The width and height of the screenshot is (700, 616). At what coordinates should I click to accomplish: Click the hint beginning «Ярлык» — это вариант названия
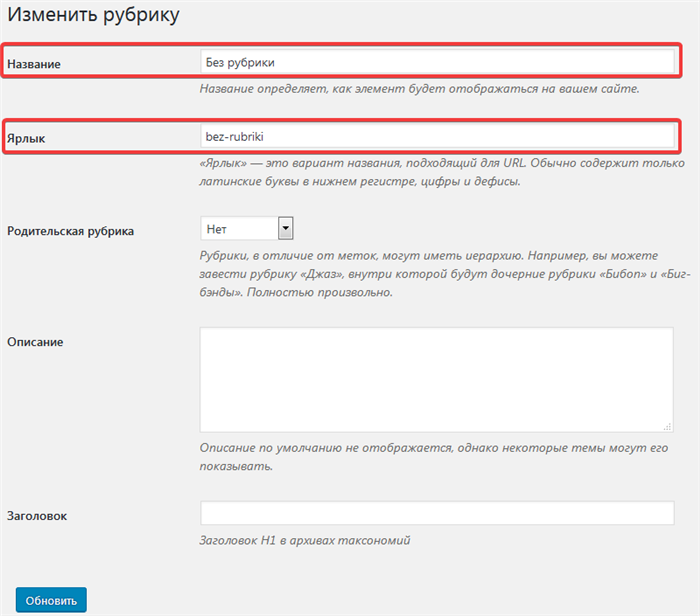[x=442, y=172]
